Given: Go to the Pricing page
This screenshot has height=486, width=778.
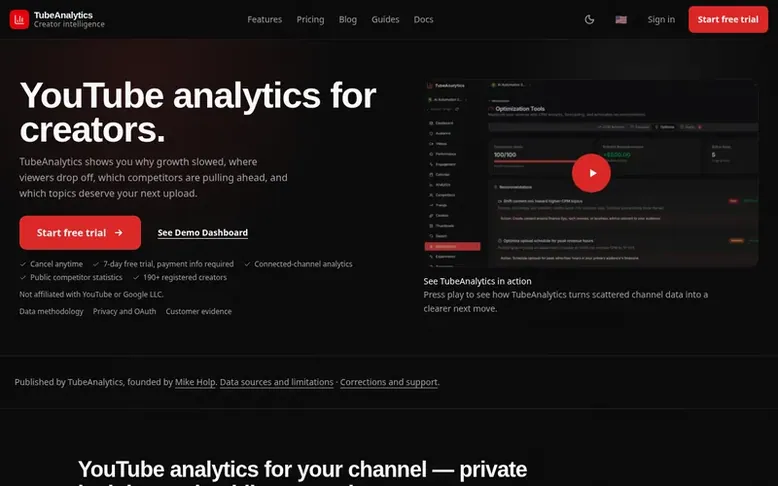Looking at the screenshot, I should (x=310, y=19).
